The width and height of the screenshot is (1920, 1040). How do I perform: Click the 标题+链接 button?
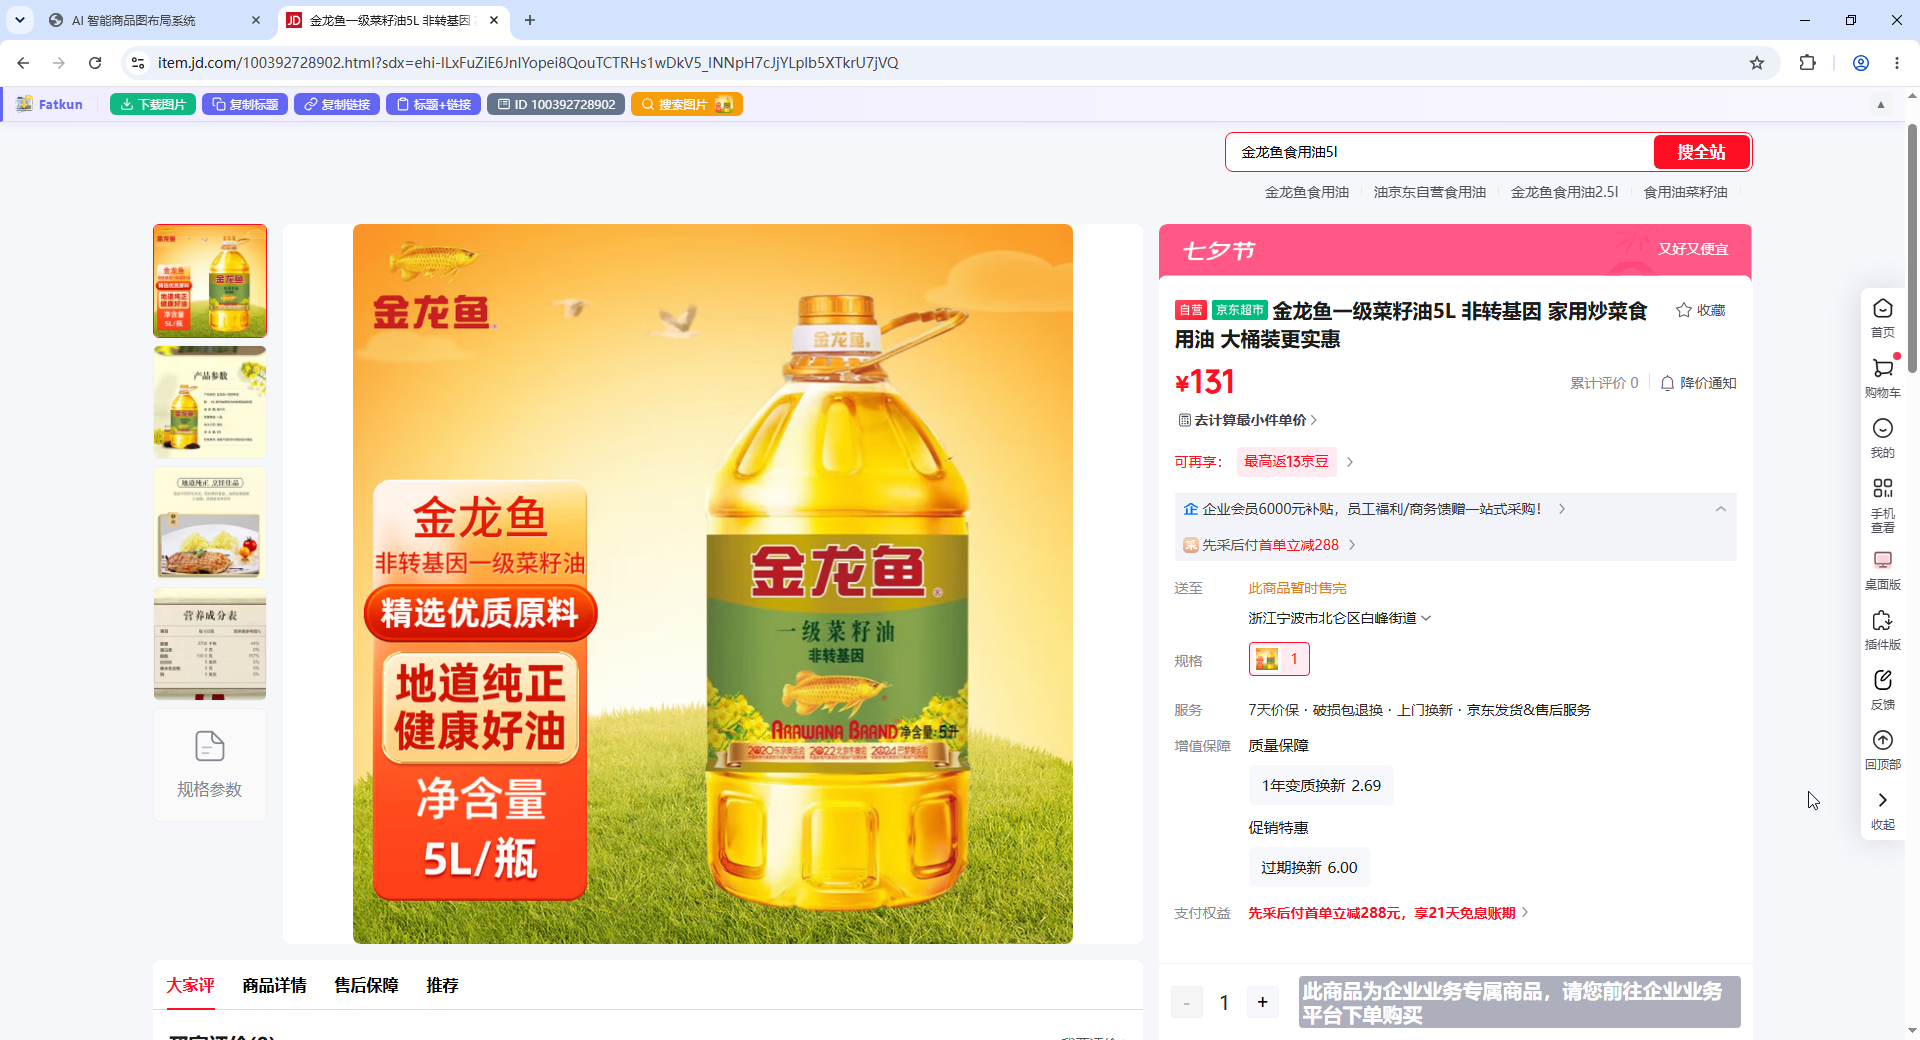point(433,104)
